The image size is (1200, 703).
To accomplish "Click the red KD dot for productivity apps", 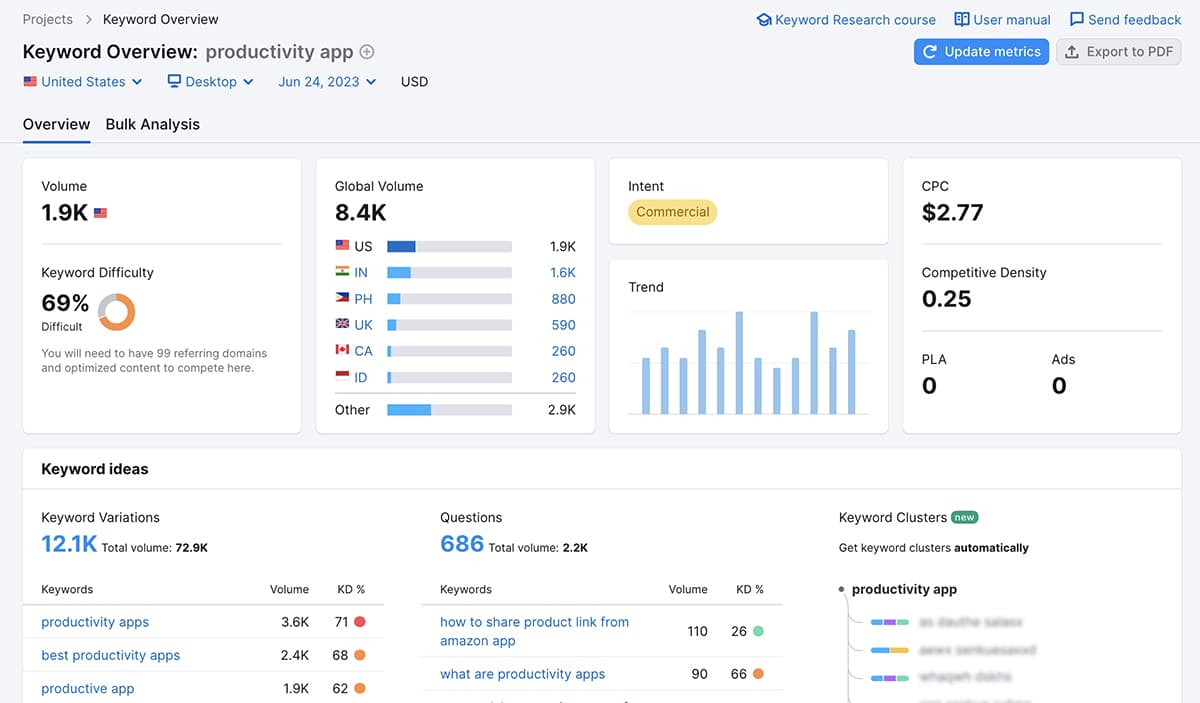I will pyautogui.click(x=360, y=622).
